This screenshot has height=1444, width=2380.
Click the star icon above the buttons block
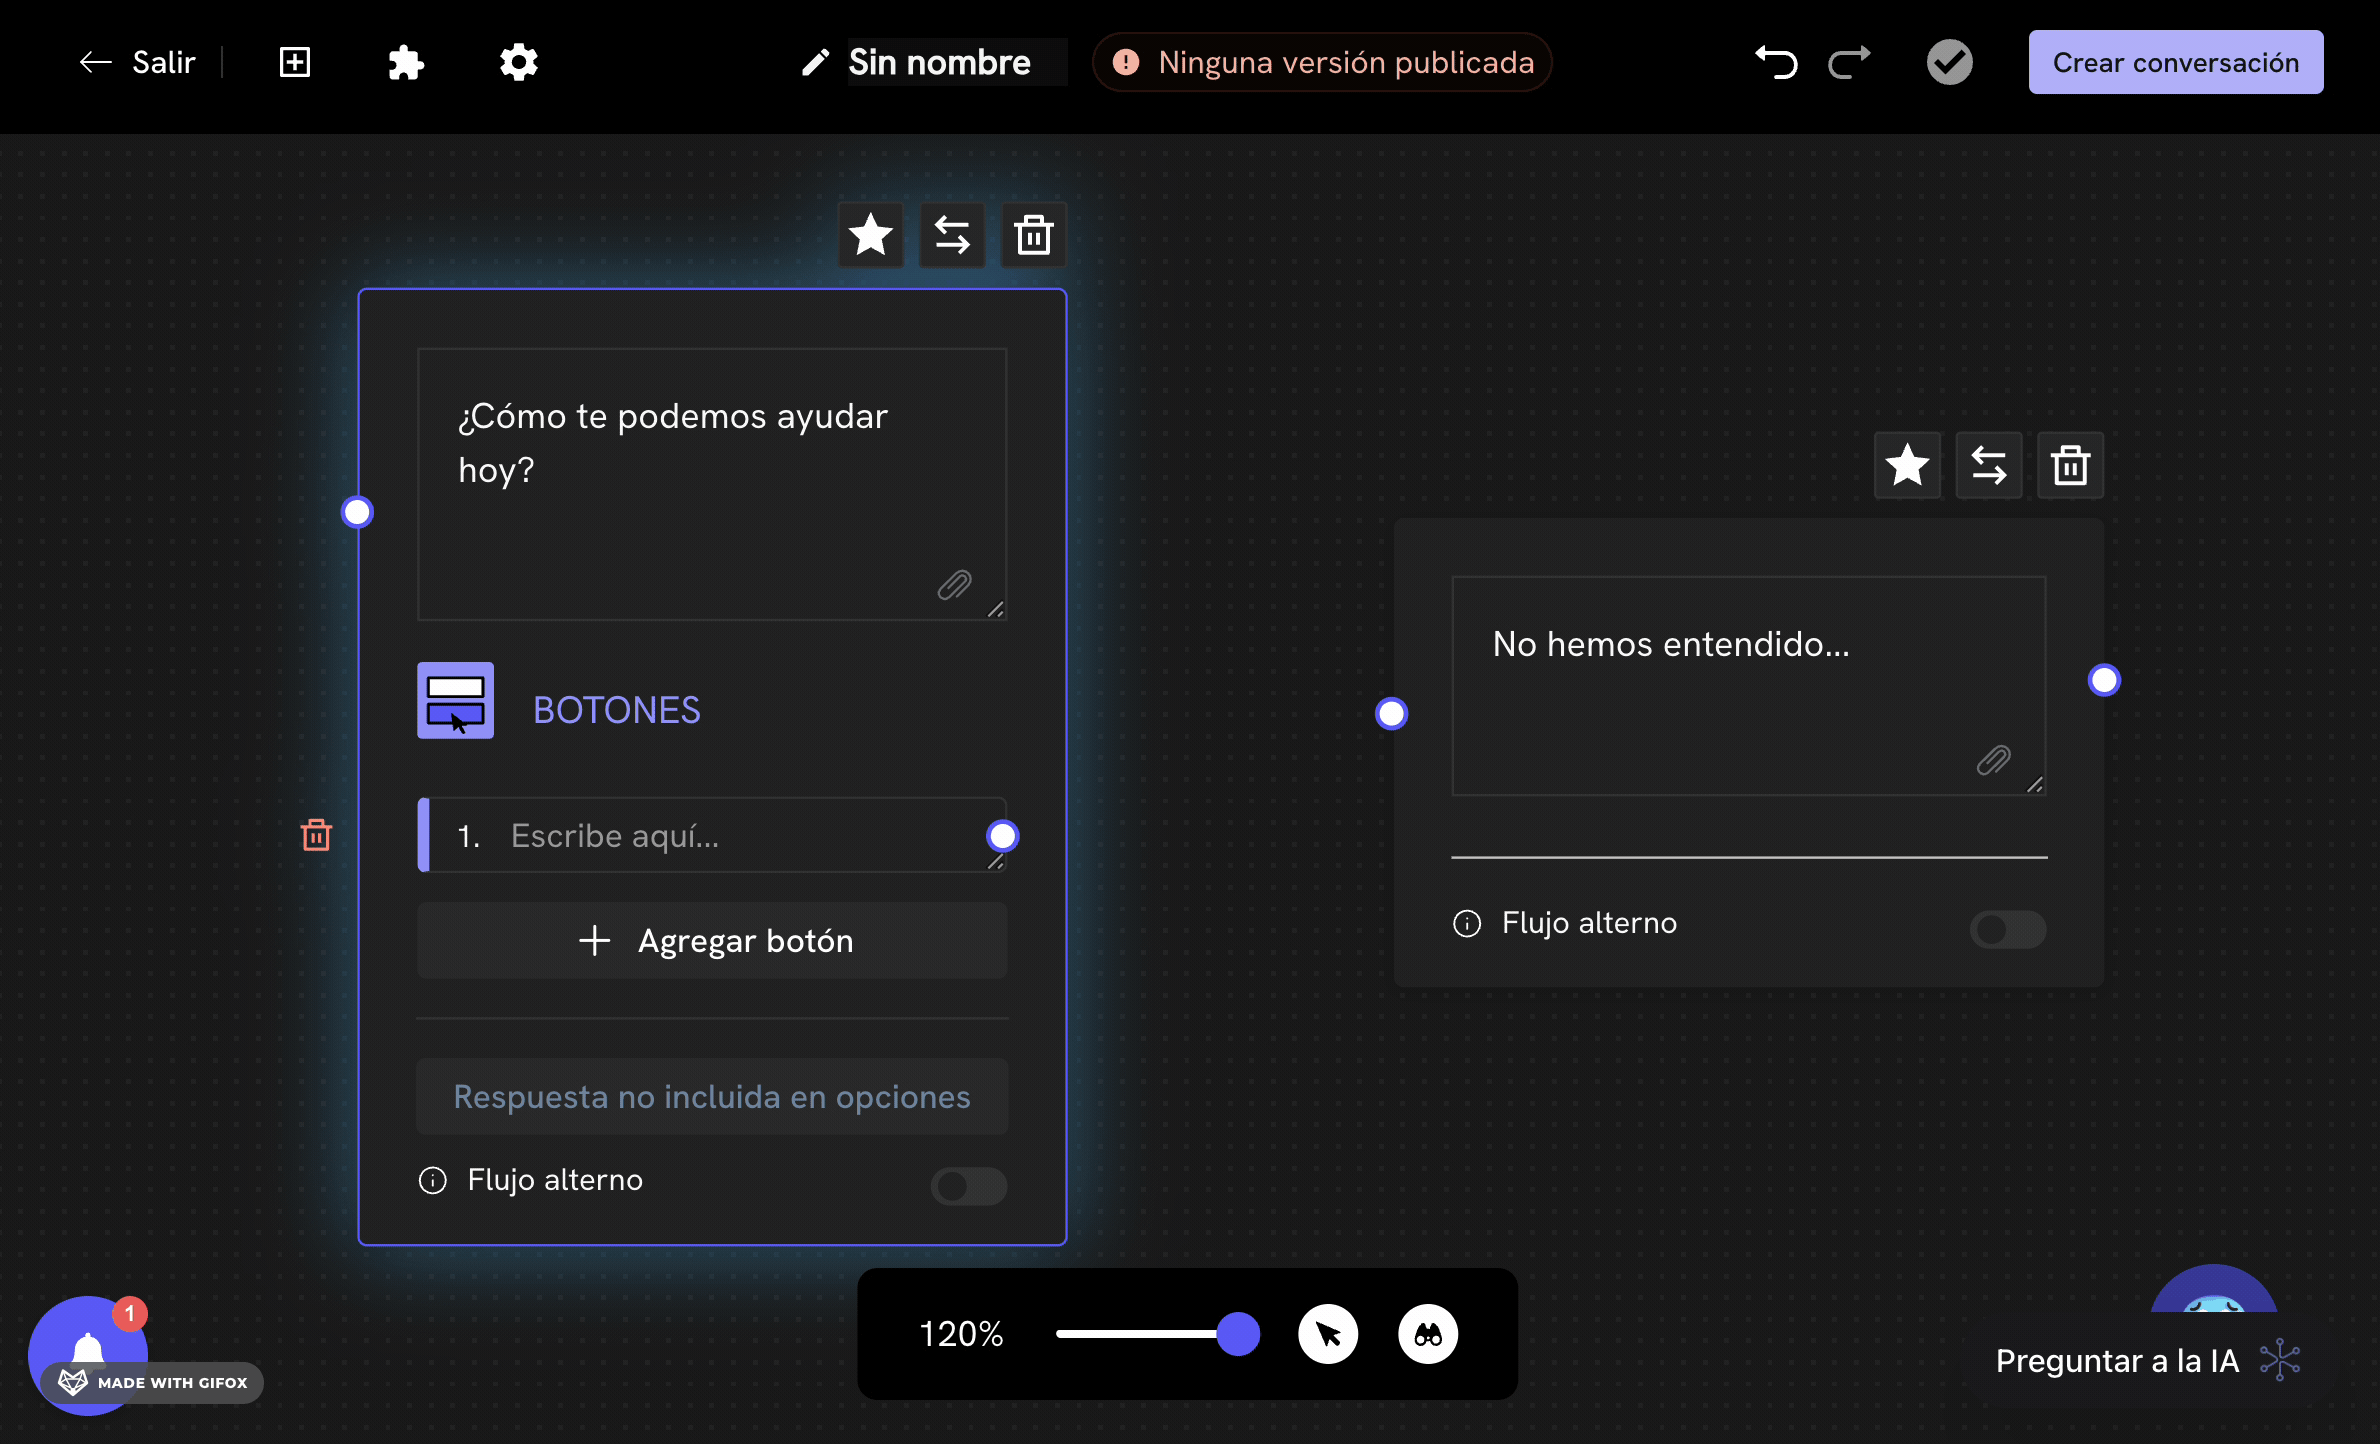[x=870, y=236]
